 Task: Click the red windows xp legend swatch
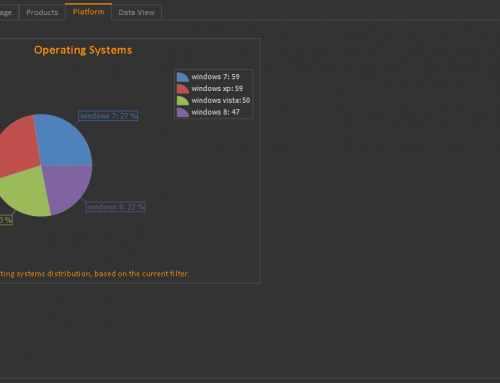[x=183, y=89]
